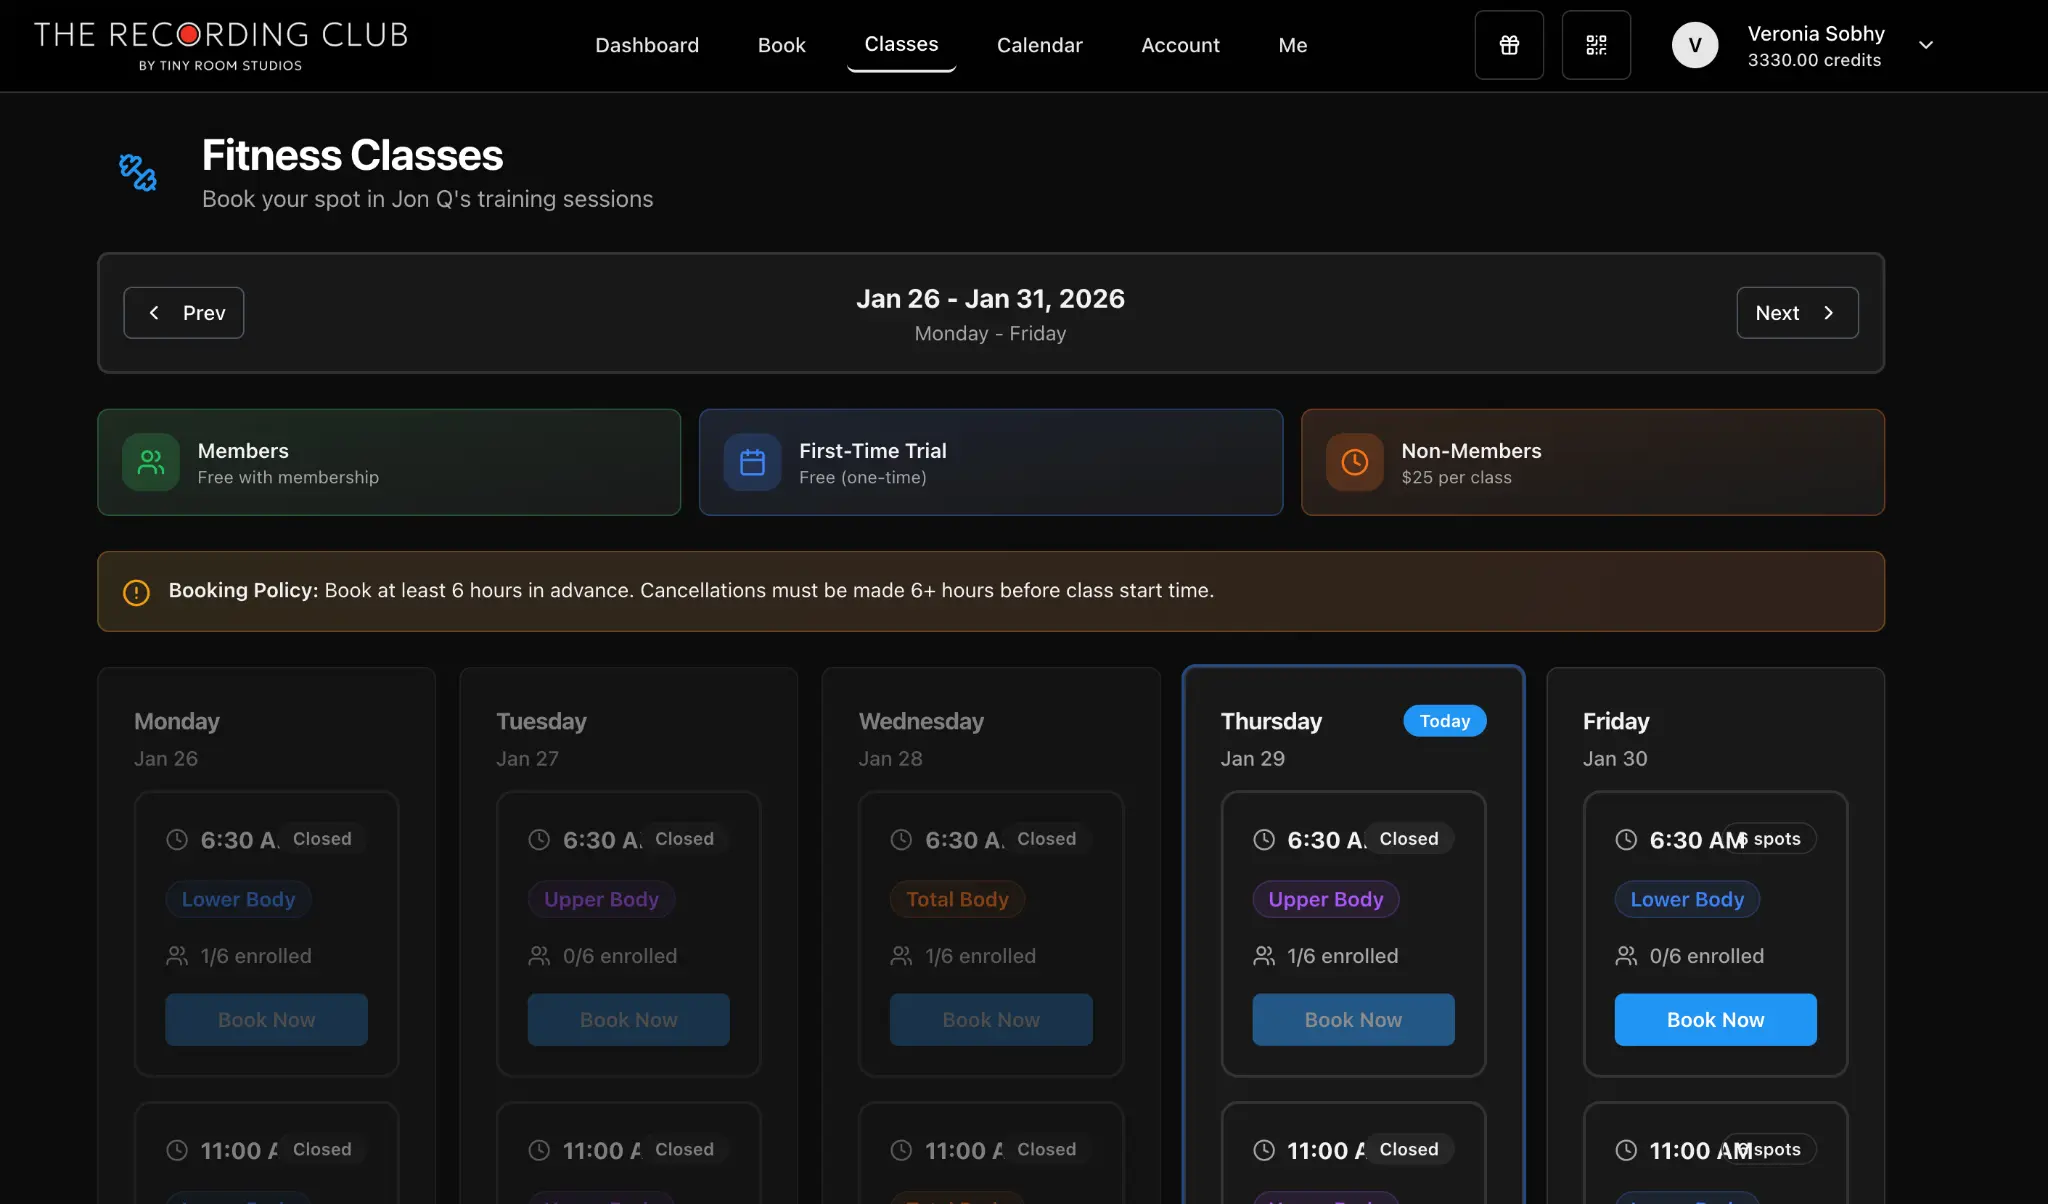Image resolution: width=2048 pixels, height=1204 pixels.
Task: Click the orange Non-Members clock icon
Action: 1354,462
